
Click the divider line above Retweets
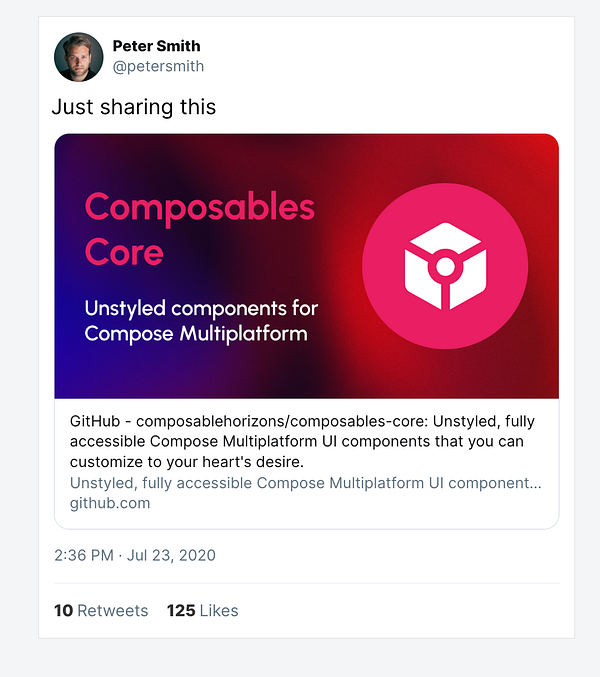point(306,583)
